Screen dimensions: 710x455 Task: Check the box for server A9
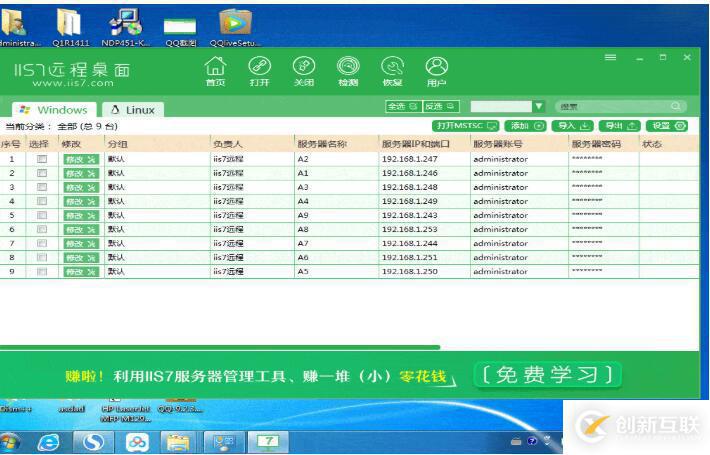42,215
